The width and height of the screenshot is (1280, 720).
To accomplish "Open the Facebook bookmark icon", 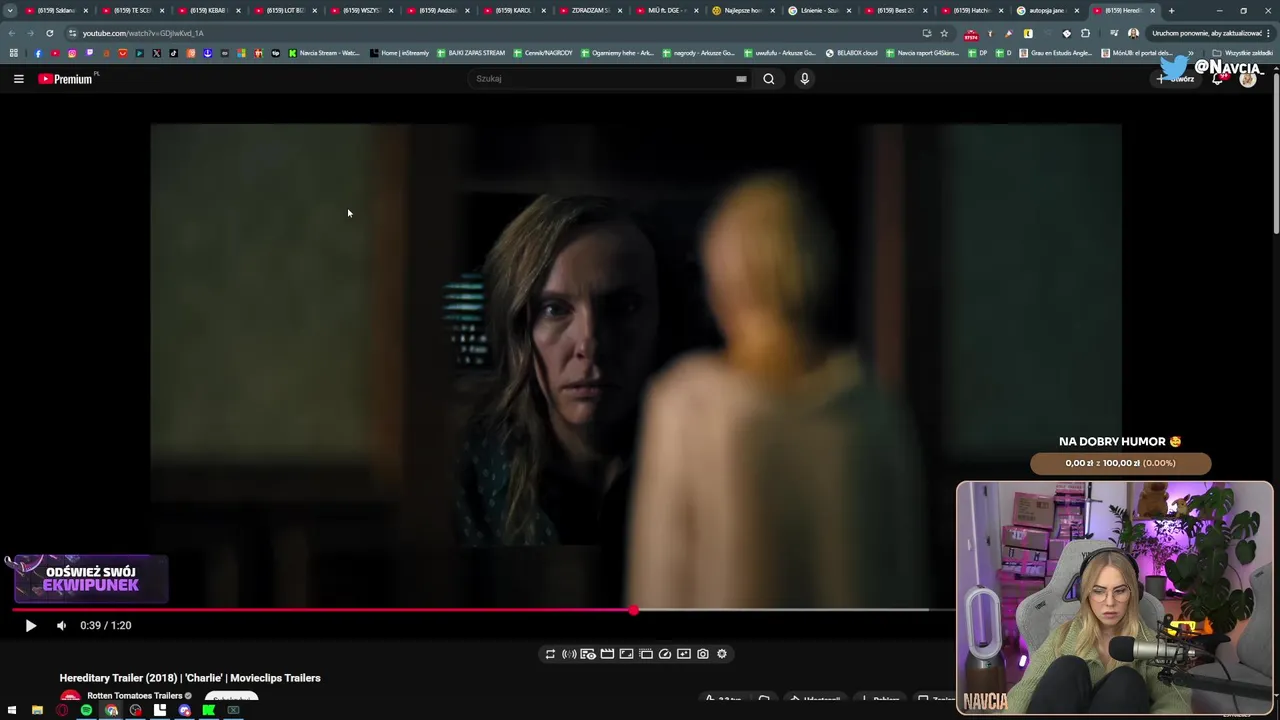I will click(x=38, y=53).
